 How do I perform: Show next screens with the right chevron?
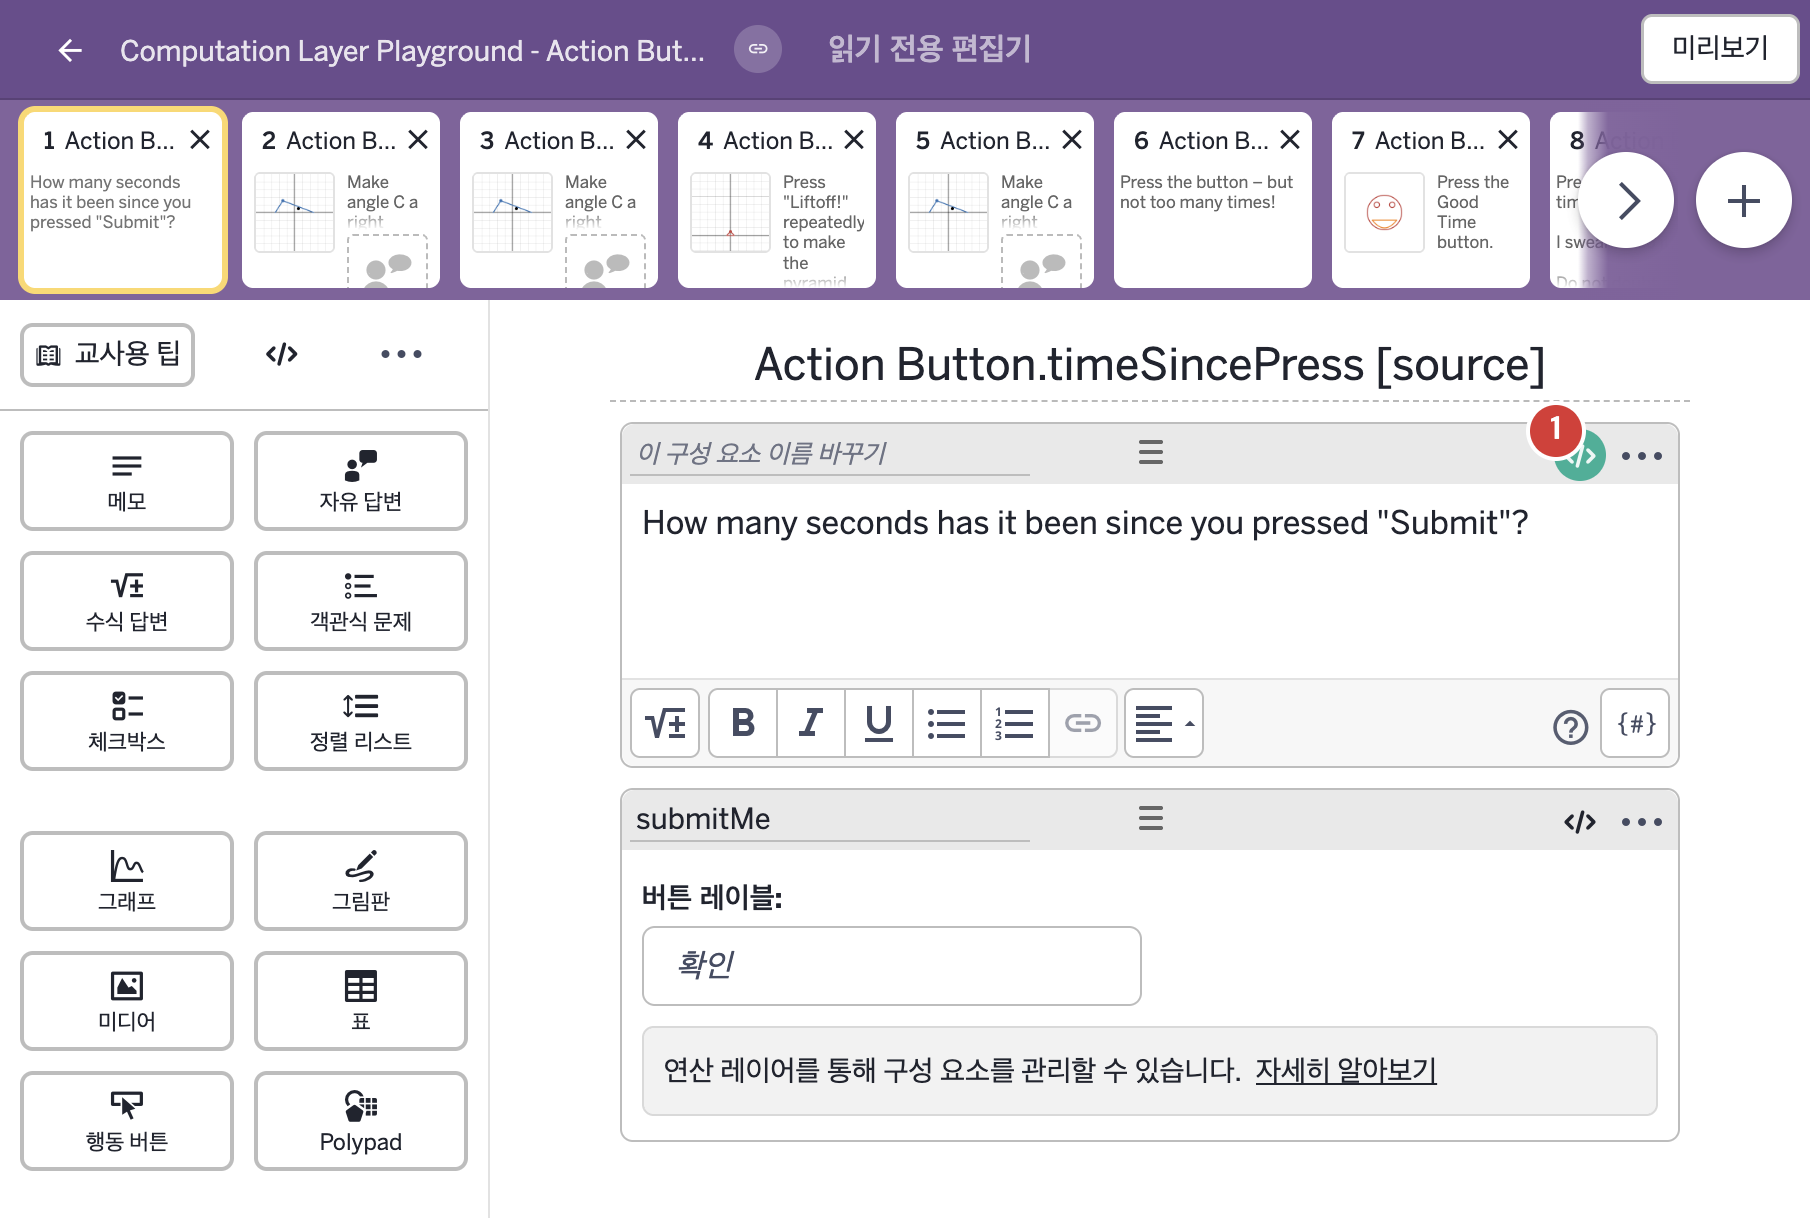click(x=1626, y=201)
